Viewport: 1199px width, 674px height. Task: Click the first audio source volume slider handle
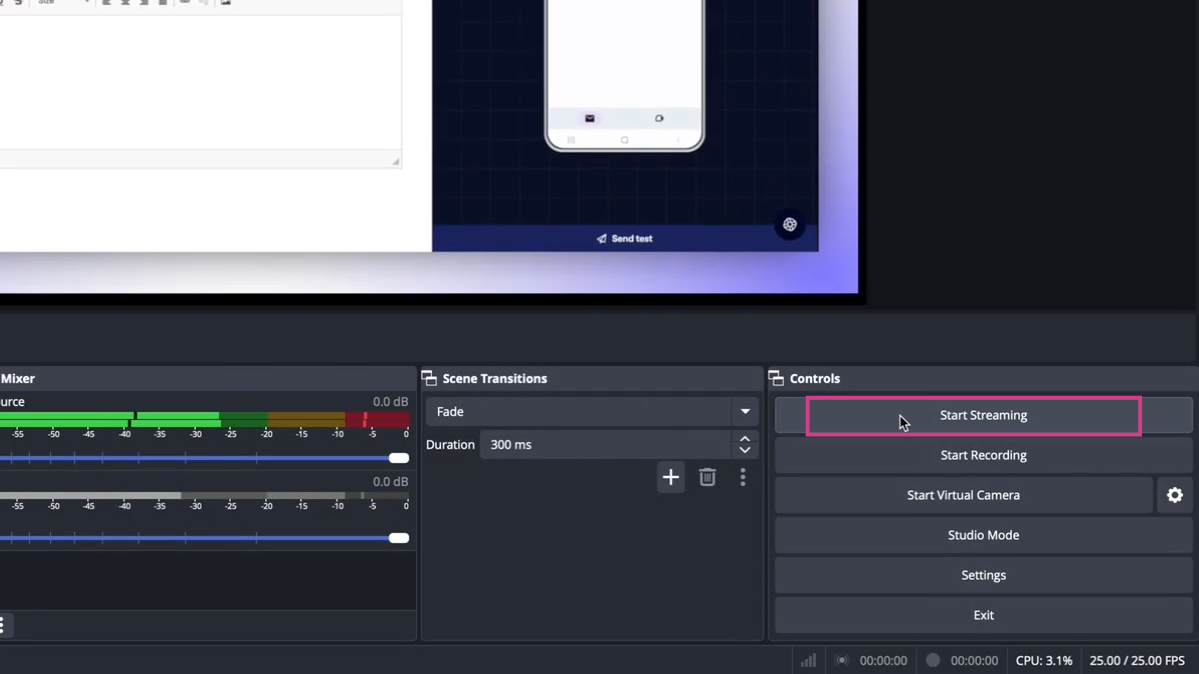[398, 458]
